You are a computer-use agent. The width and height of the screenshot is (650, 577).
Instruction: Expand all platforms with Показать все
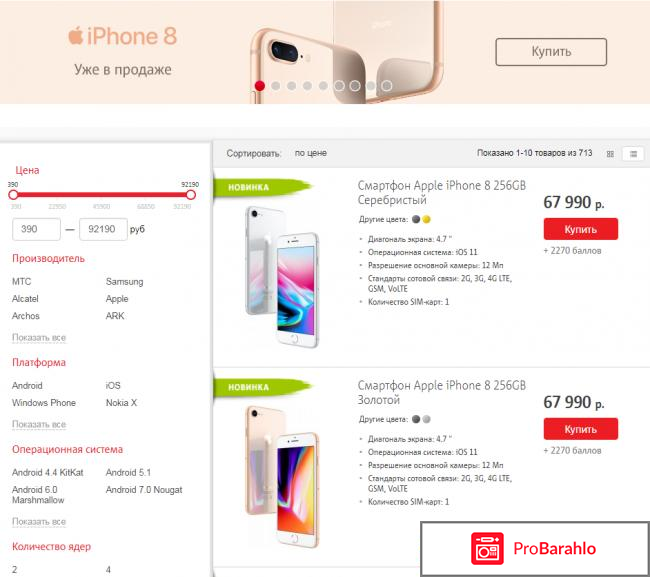tap(39, 424)
